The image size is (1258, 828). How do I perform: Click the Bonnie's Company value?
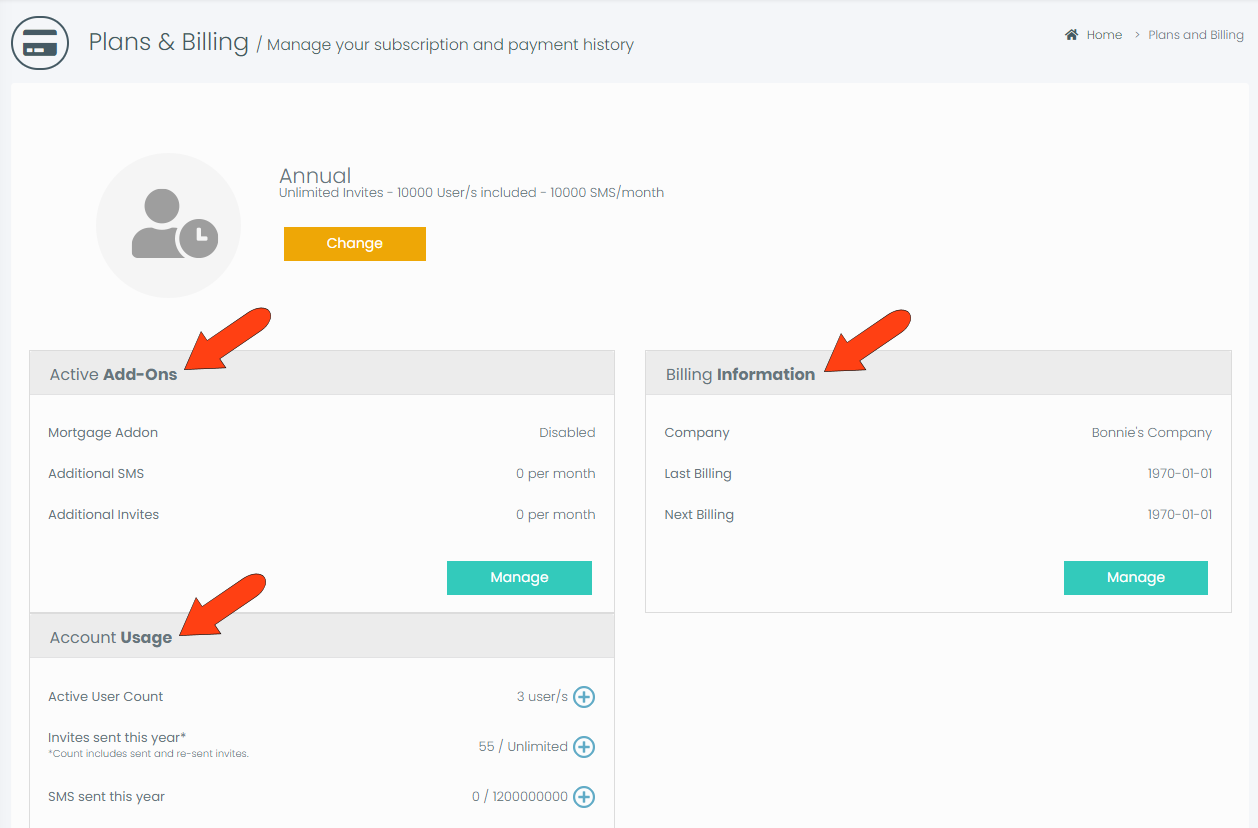[1151, 432]
